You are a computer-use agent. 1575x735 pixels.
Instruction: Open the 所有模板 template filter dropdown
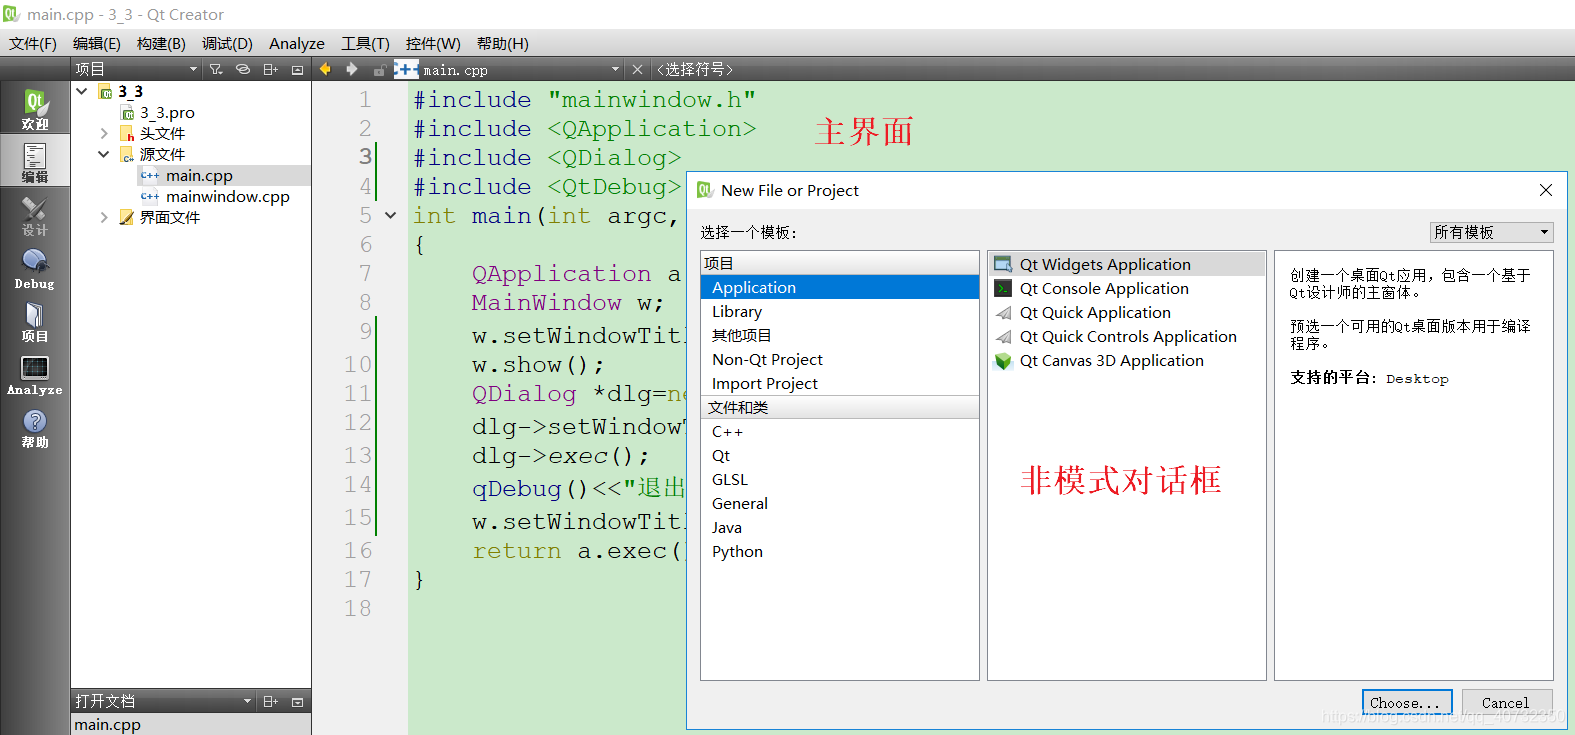[x=1491, y=232]
